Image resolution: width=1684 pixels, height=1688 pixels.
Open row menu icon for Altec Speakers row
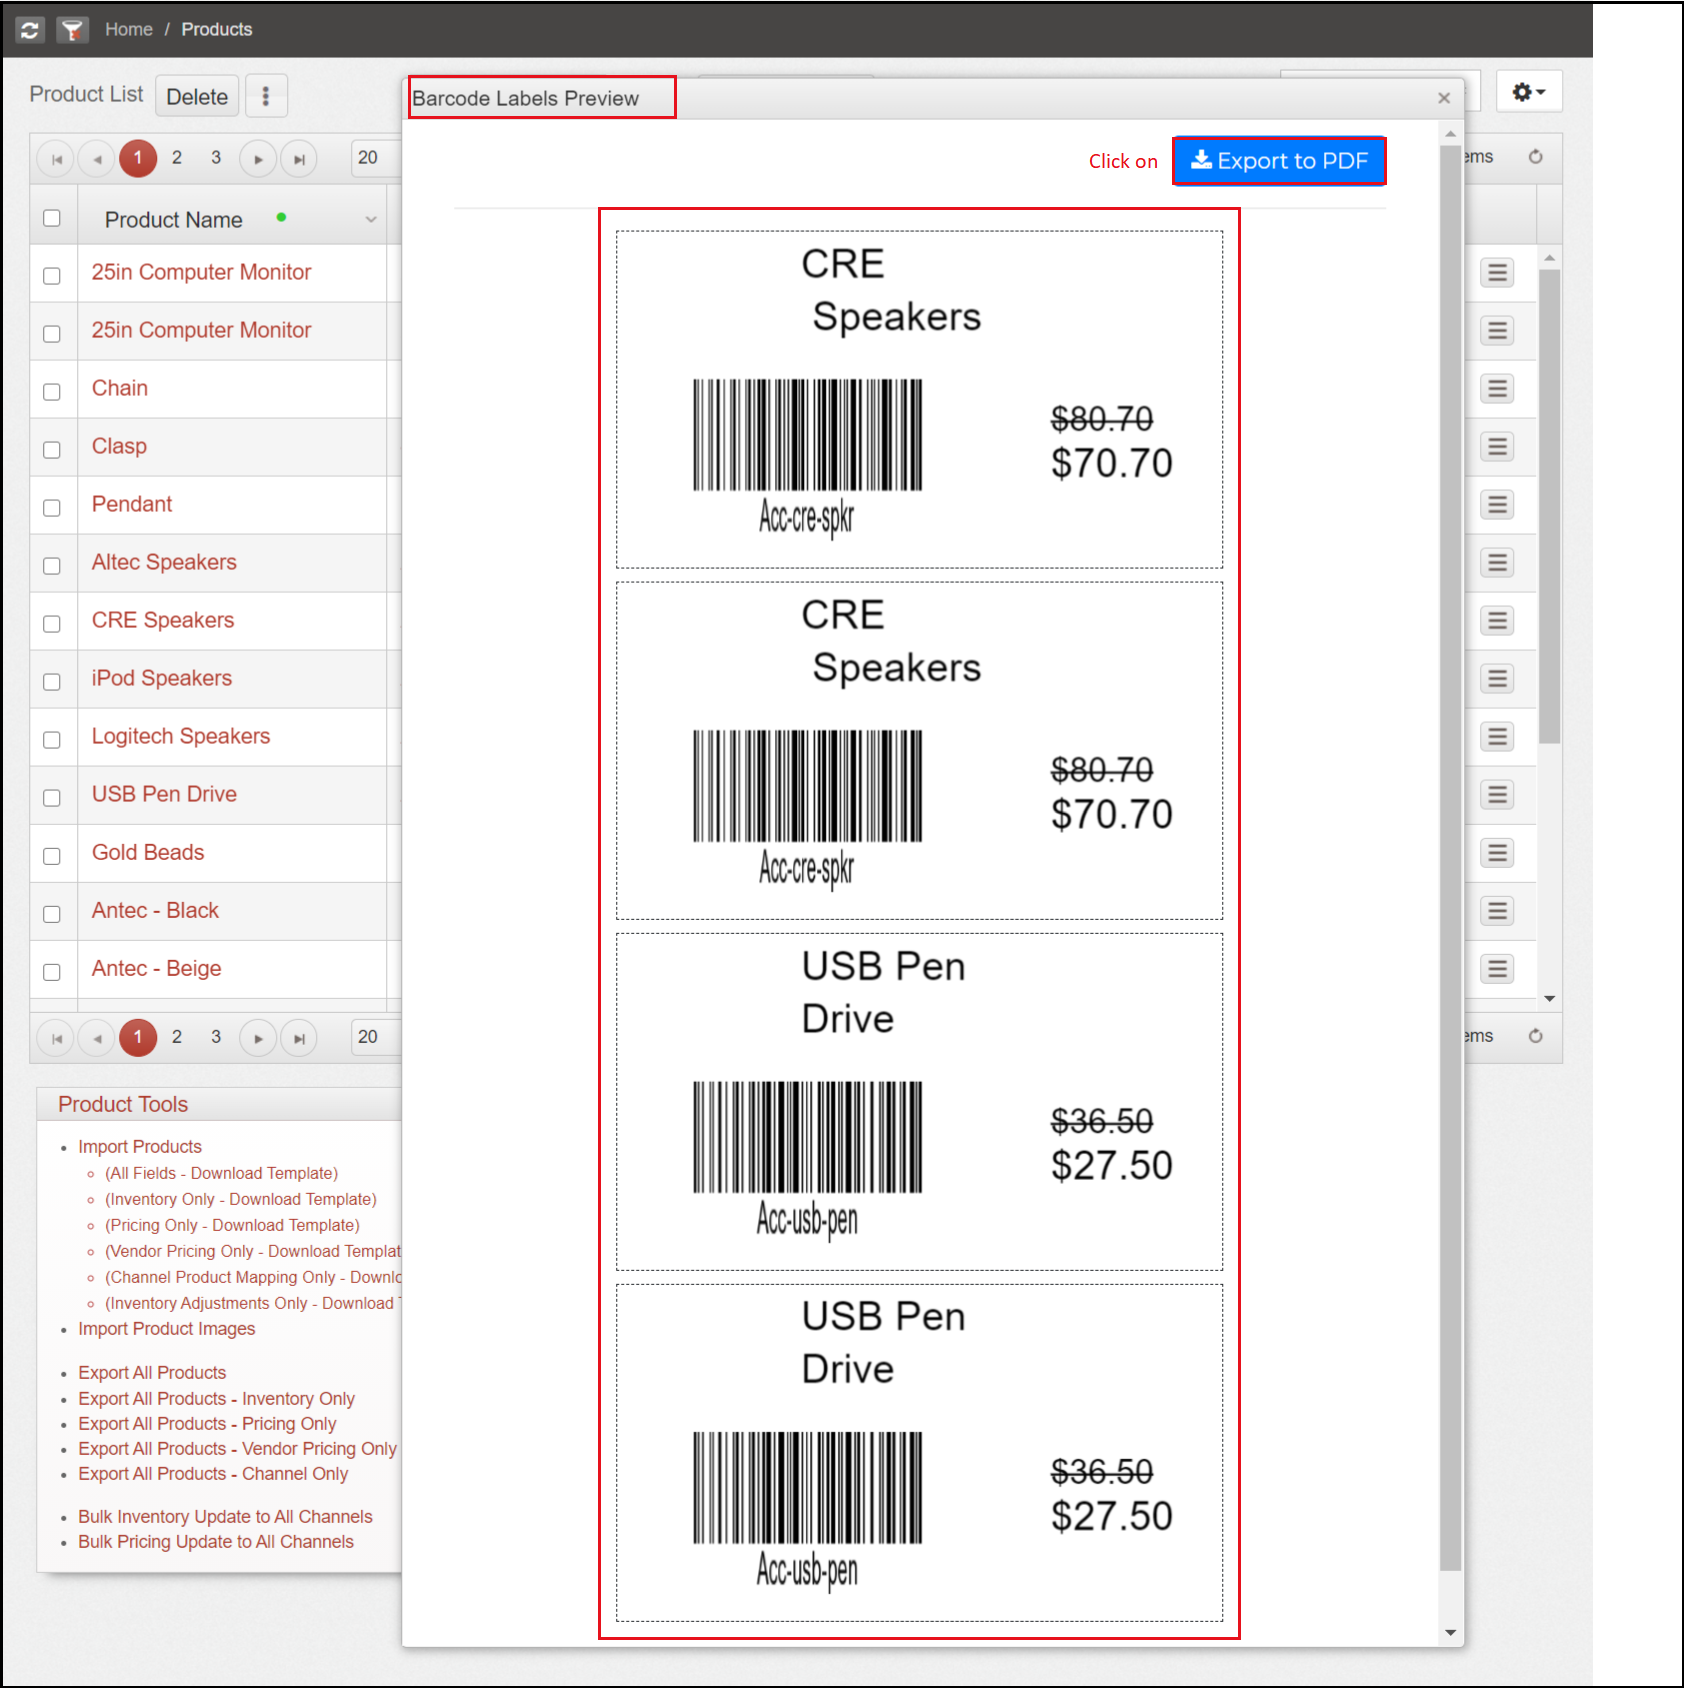click(1497, 563)
